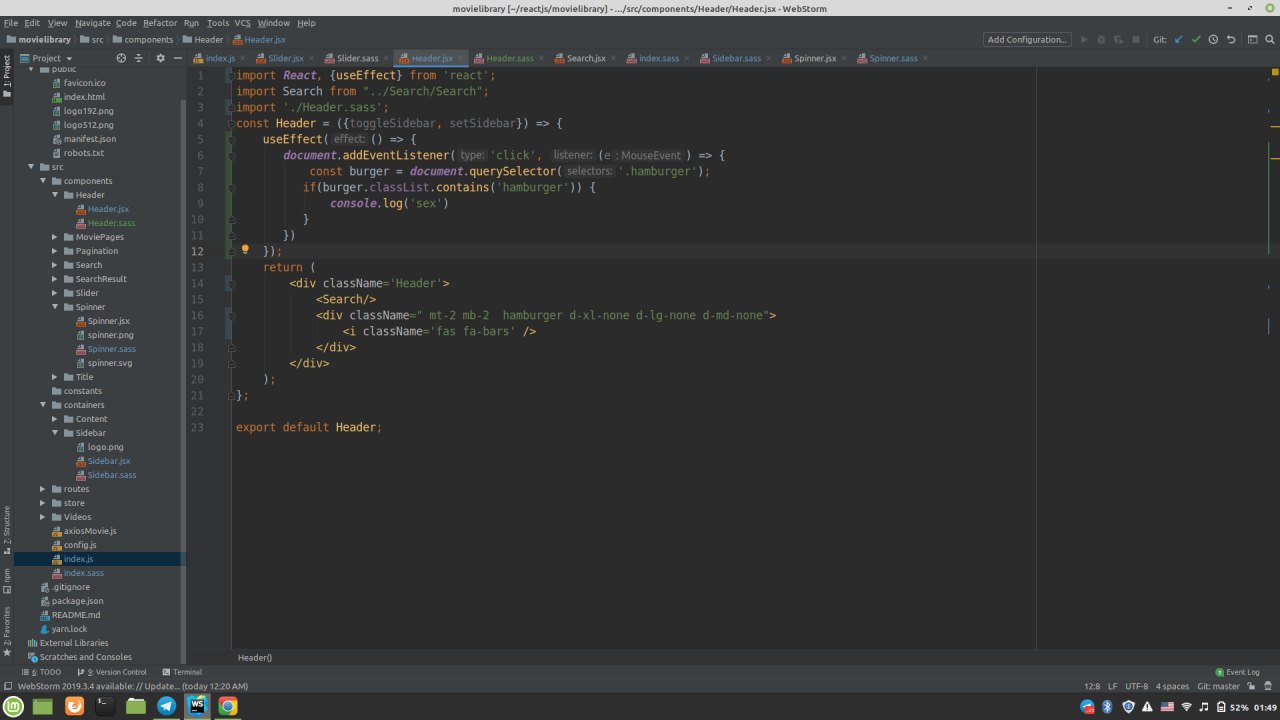Click the Telegram icon in the taskbar
This screenshot has width=1280, height=720.
tap(167, 706)
